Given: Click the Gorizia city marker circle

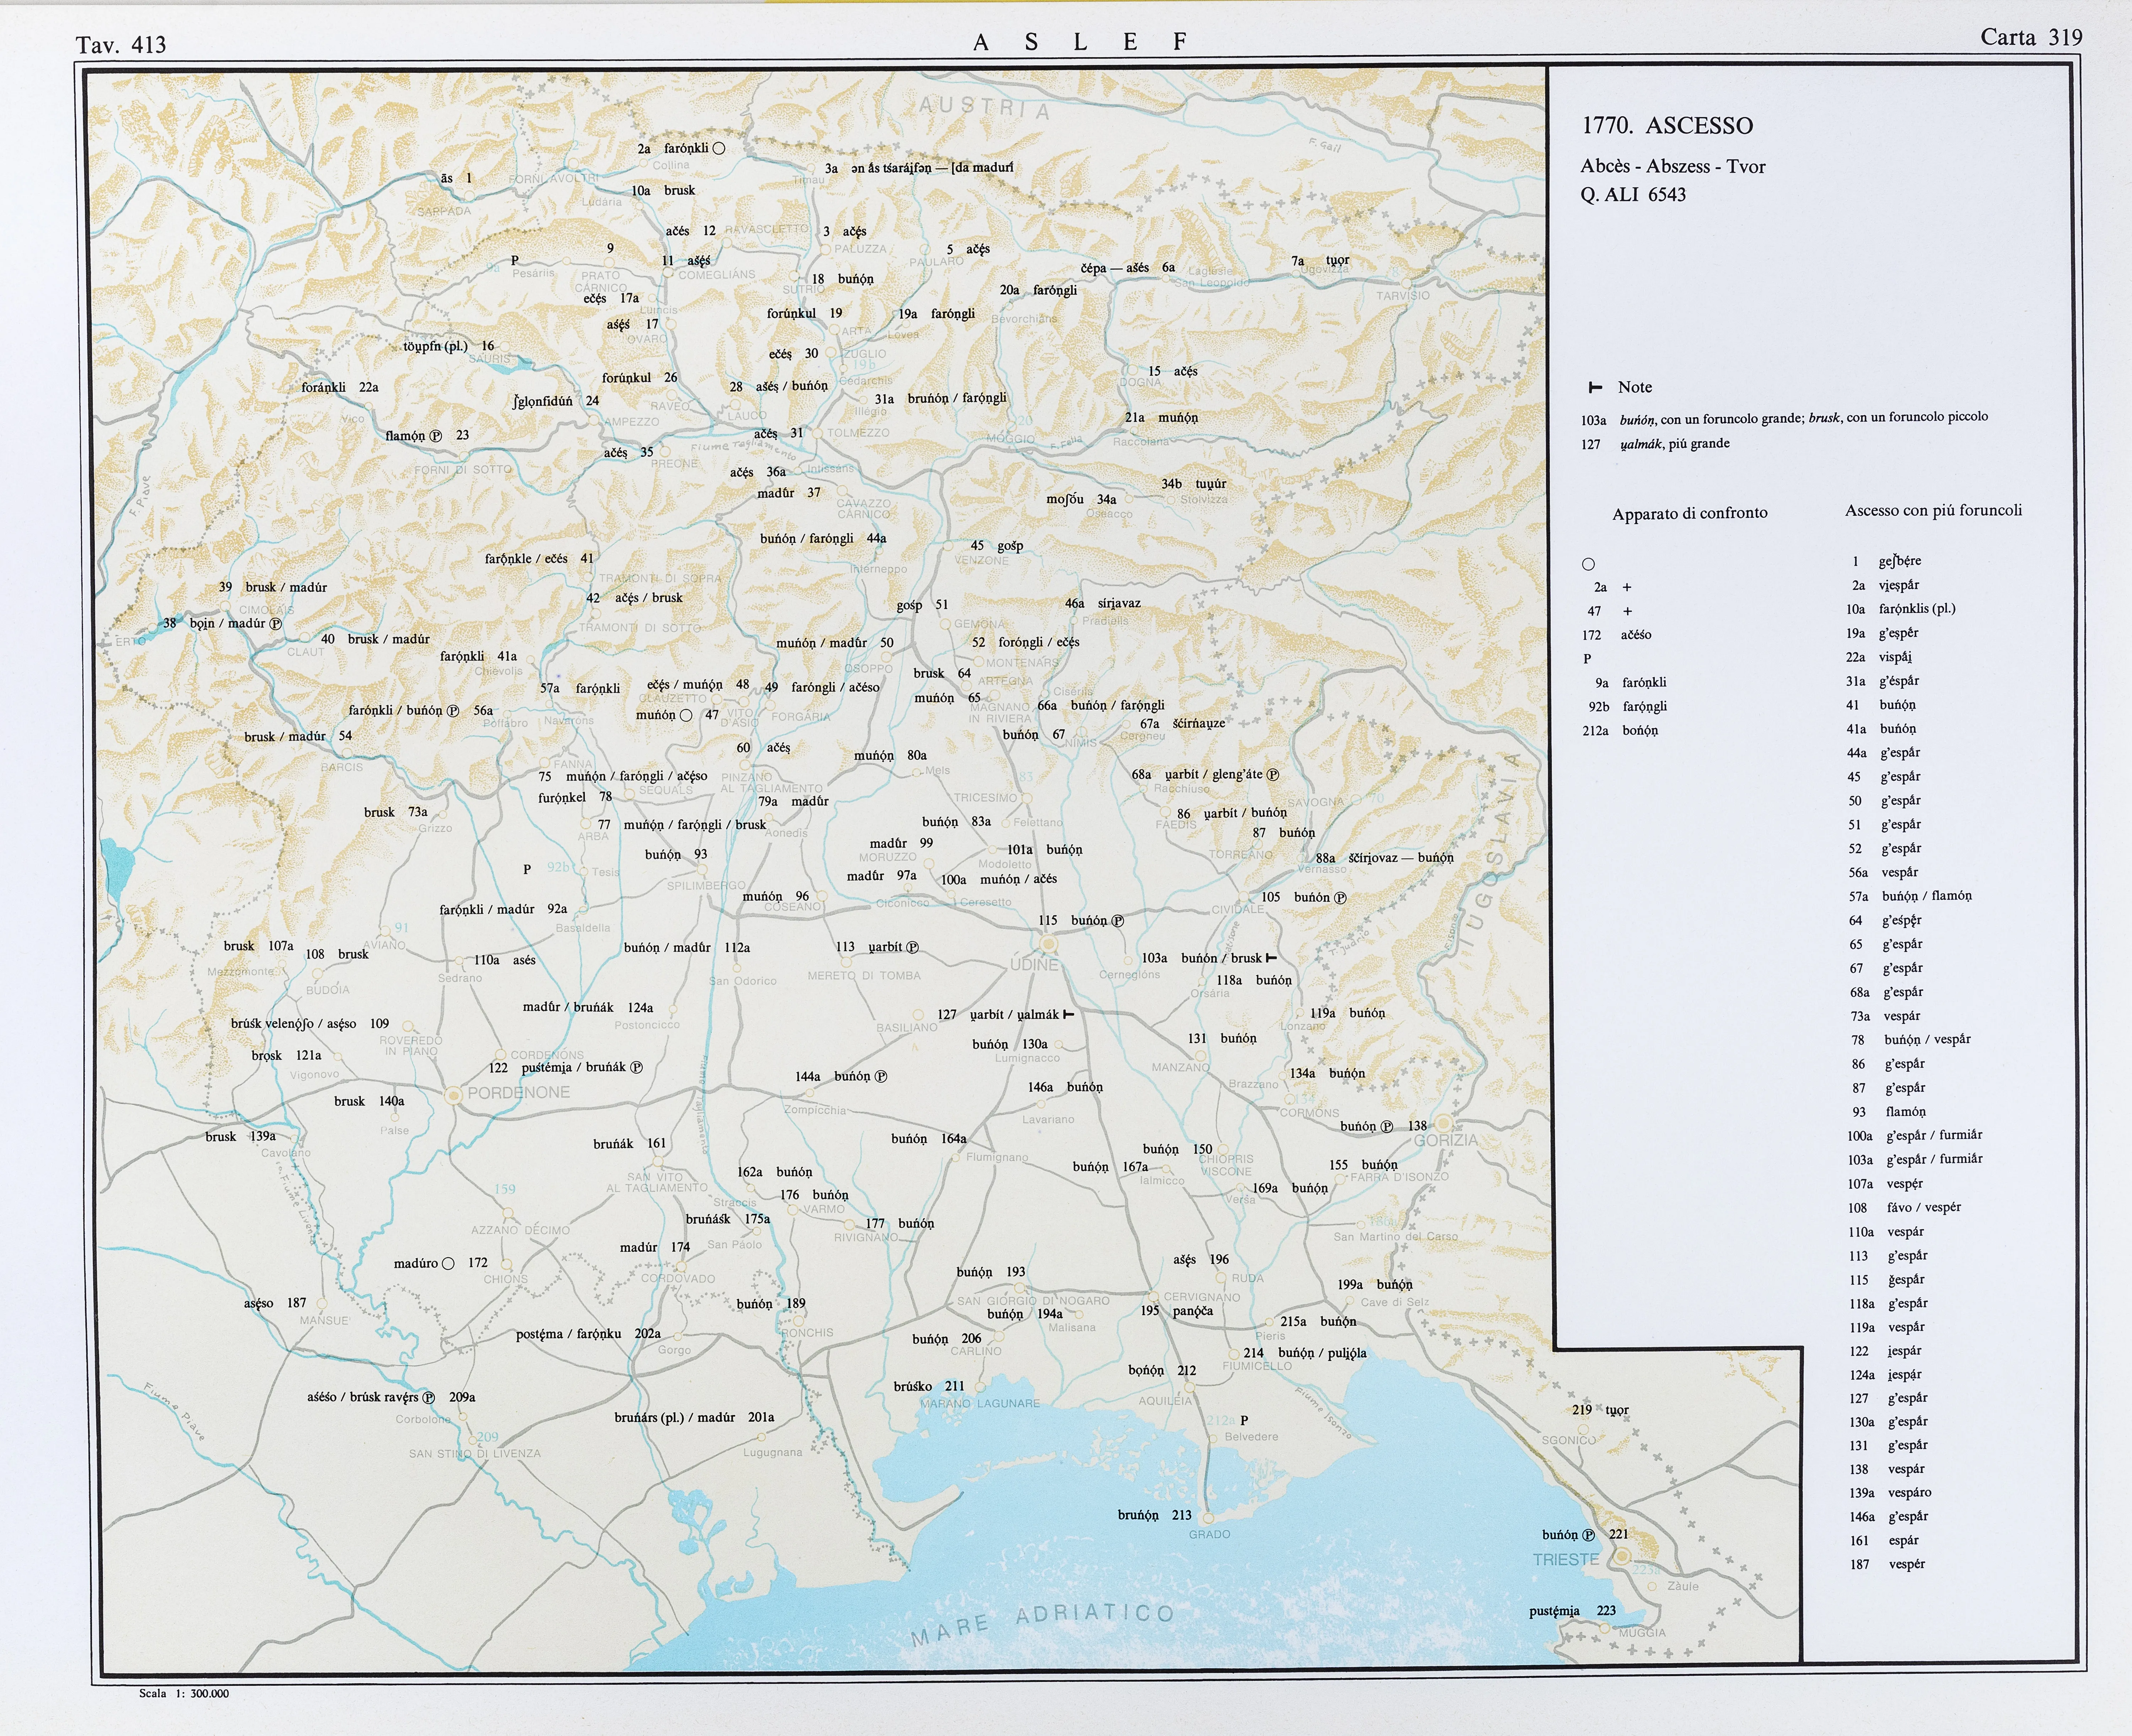Looking at the screenshot, I should 1444,1123.
